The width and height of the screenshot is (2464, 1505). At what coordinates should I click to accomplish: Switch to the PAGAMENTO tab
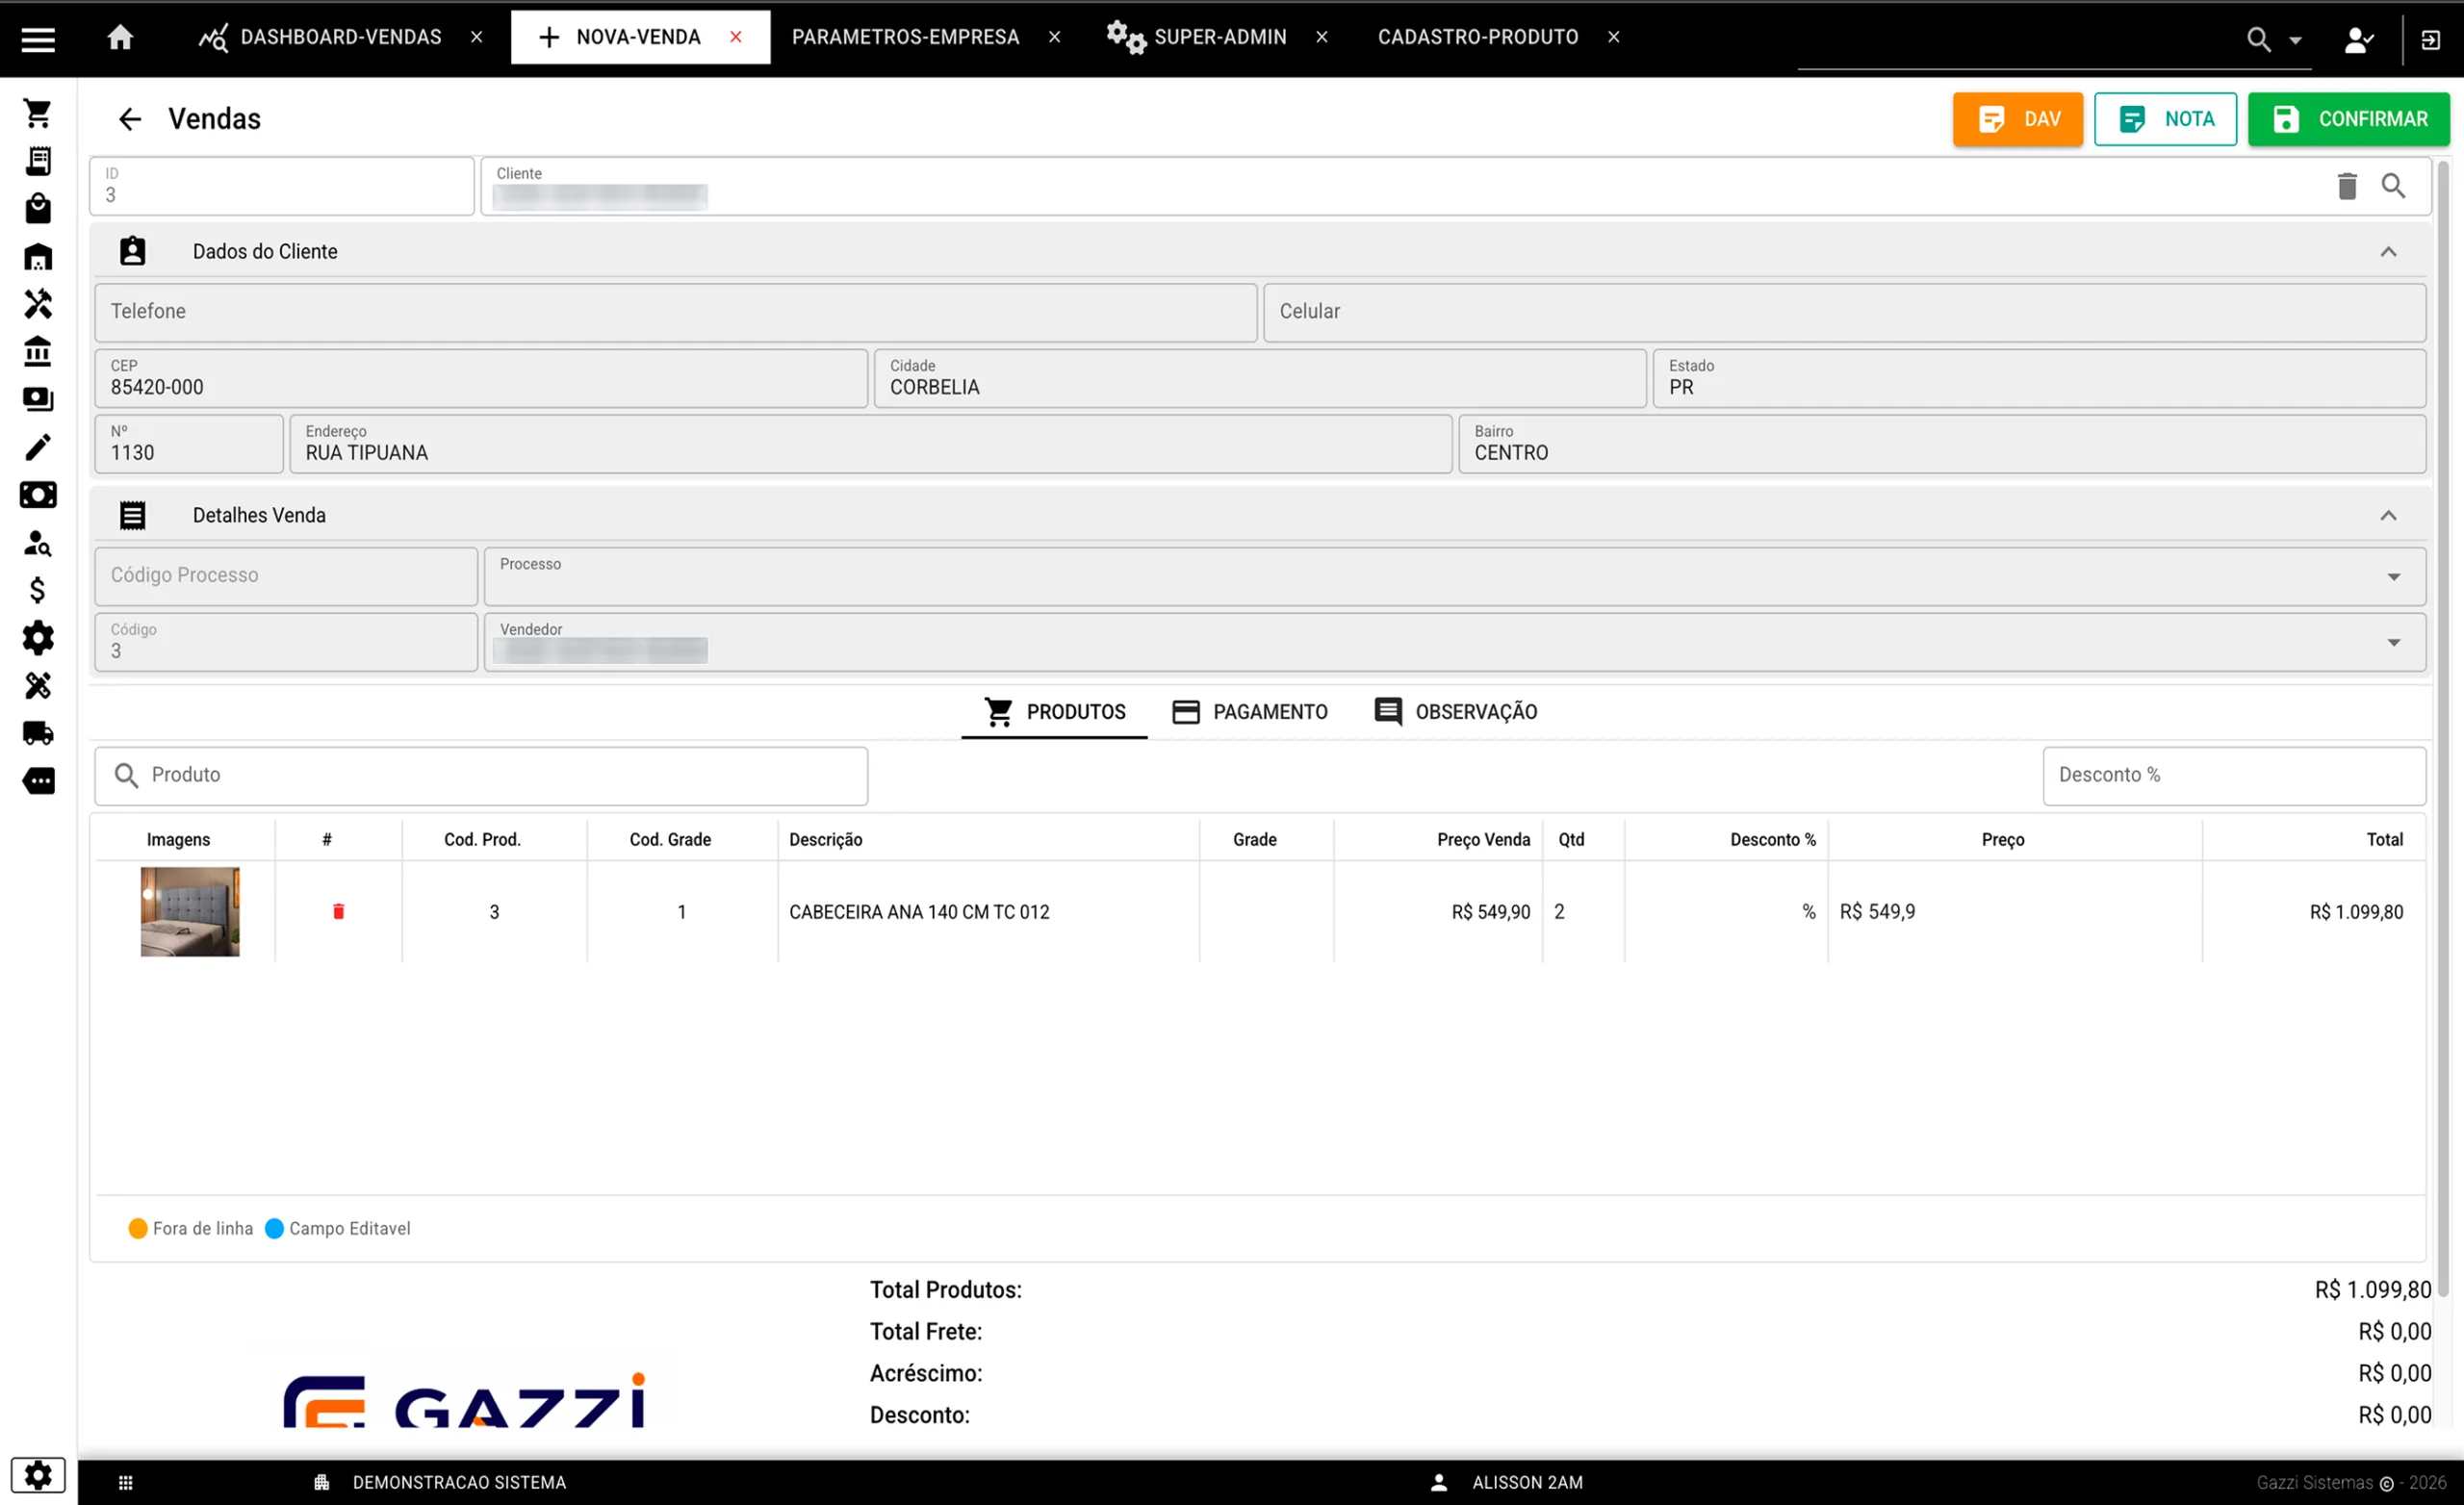[x=1249, y=712]
